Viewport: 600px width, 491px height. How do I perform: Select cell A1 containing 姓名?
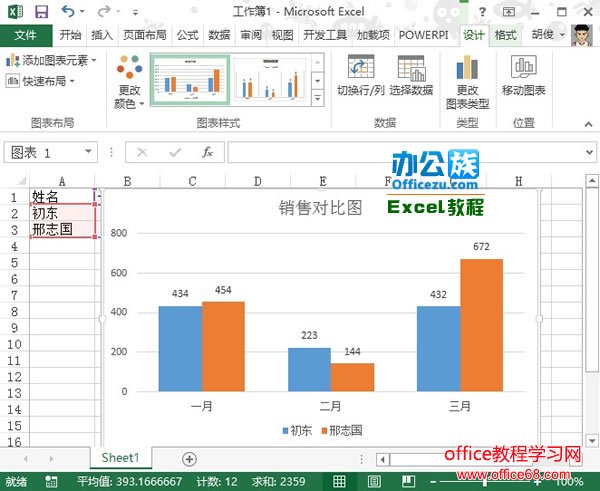(62, 197)
